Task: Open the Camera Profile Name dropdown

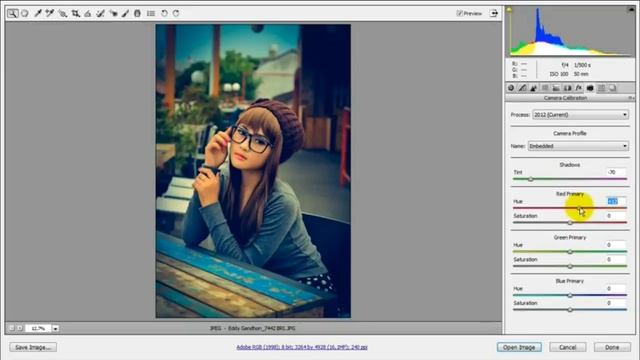Action: click(578, 146)
